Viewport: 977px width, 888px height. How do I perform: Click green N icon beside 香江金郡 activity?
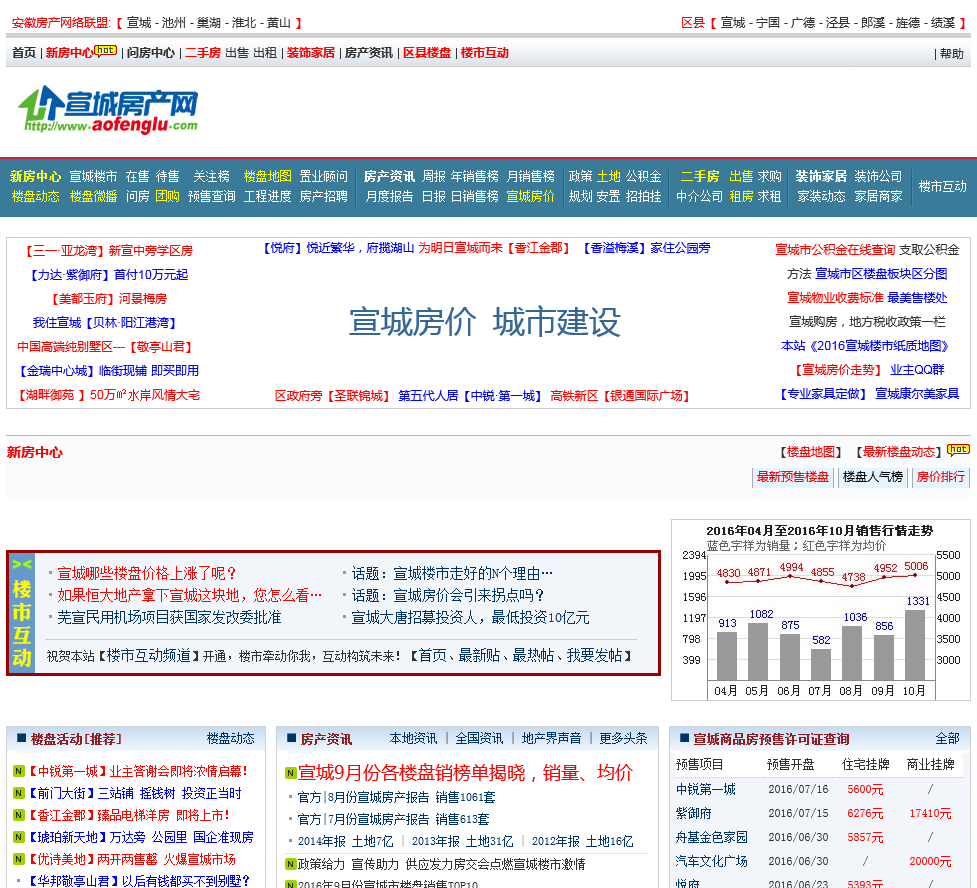coord(19,815)
